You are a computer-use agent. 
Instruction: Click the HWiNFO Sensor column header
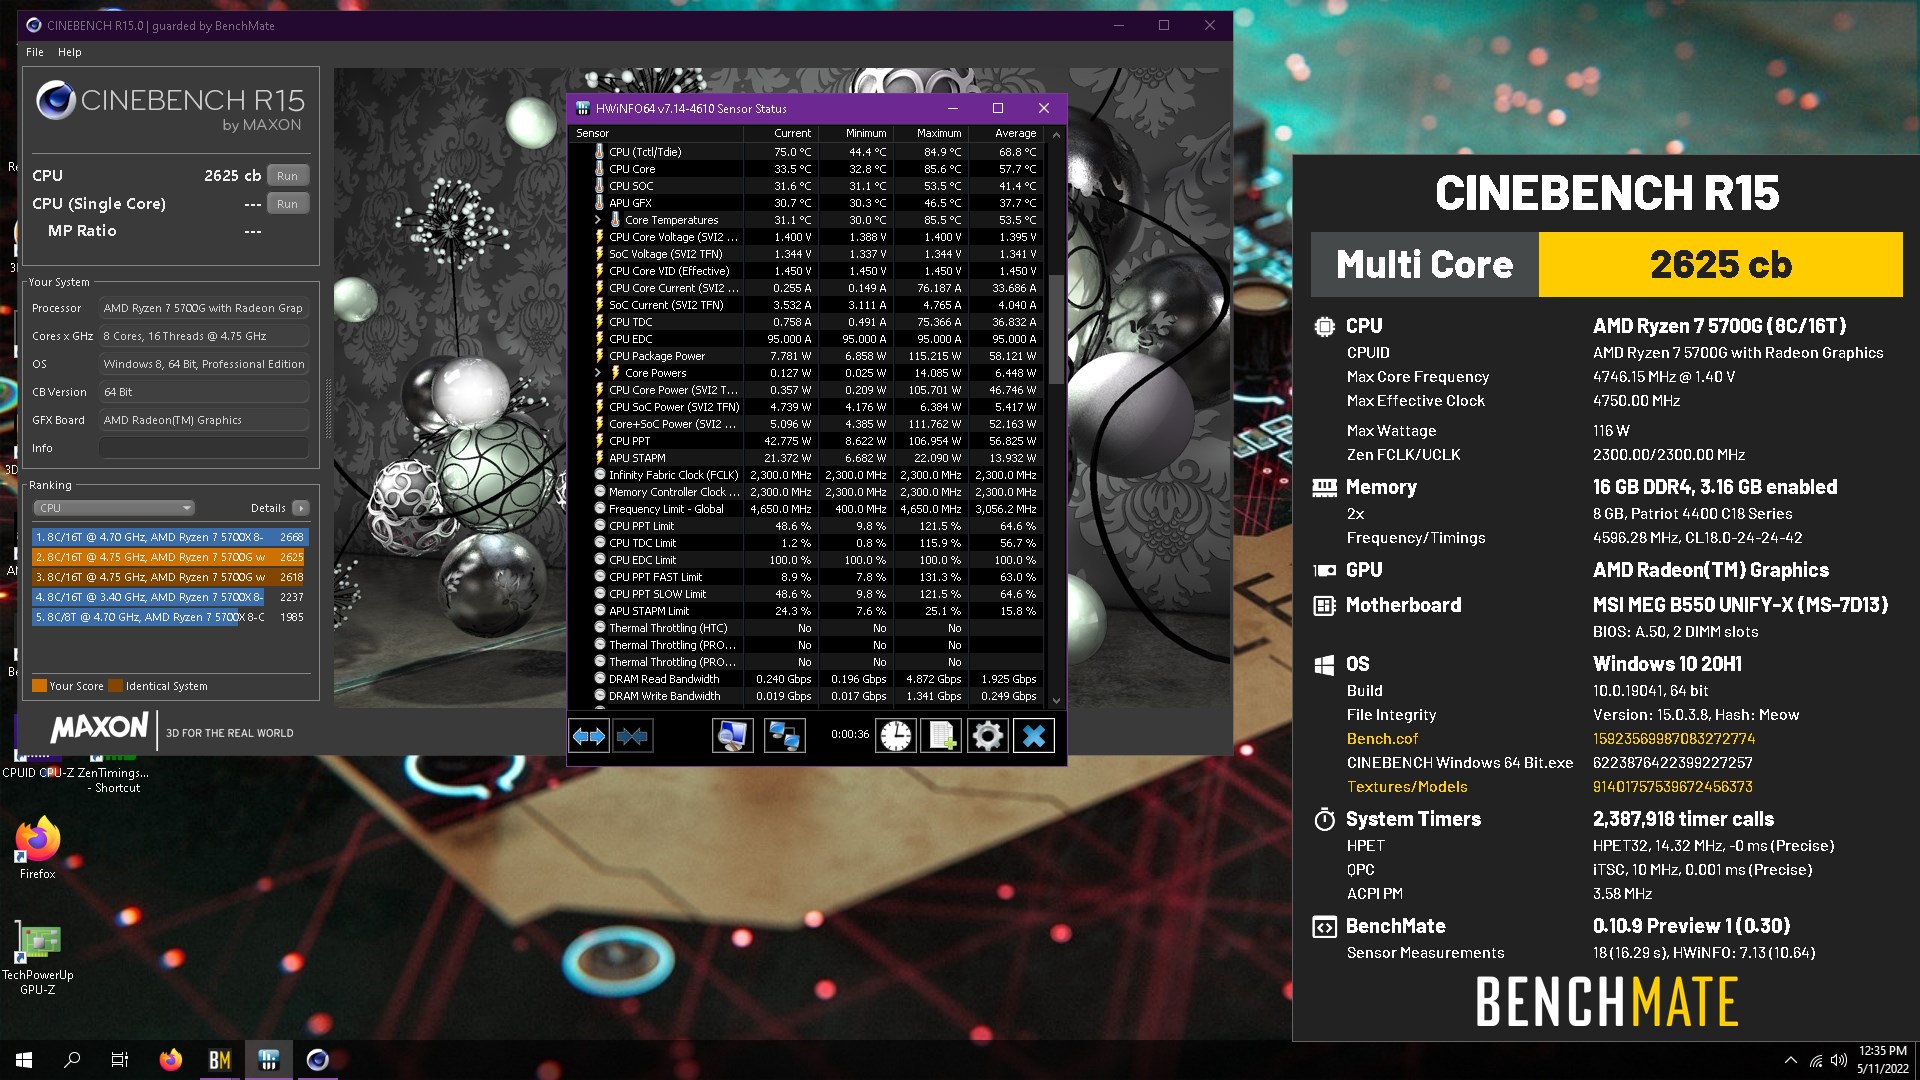(x=656, y=133)
